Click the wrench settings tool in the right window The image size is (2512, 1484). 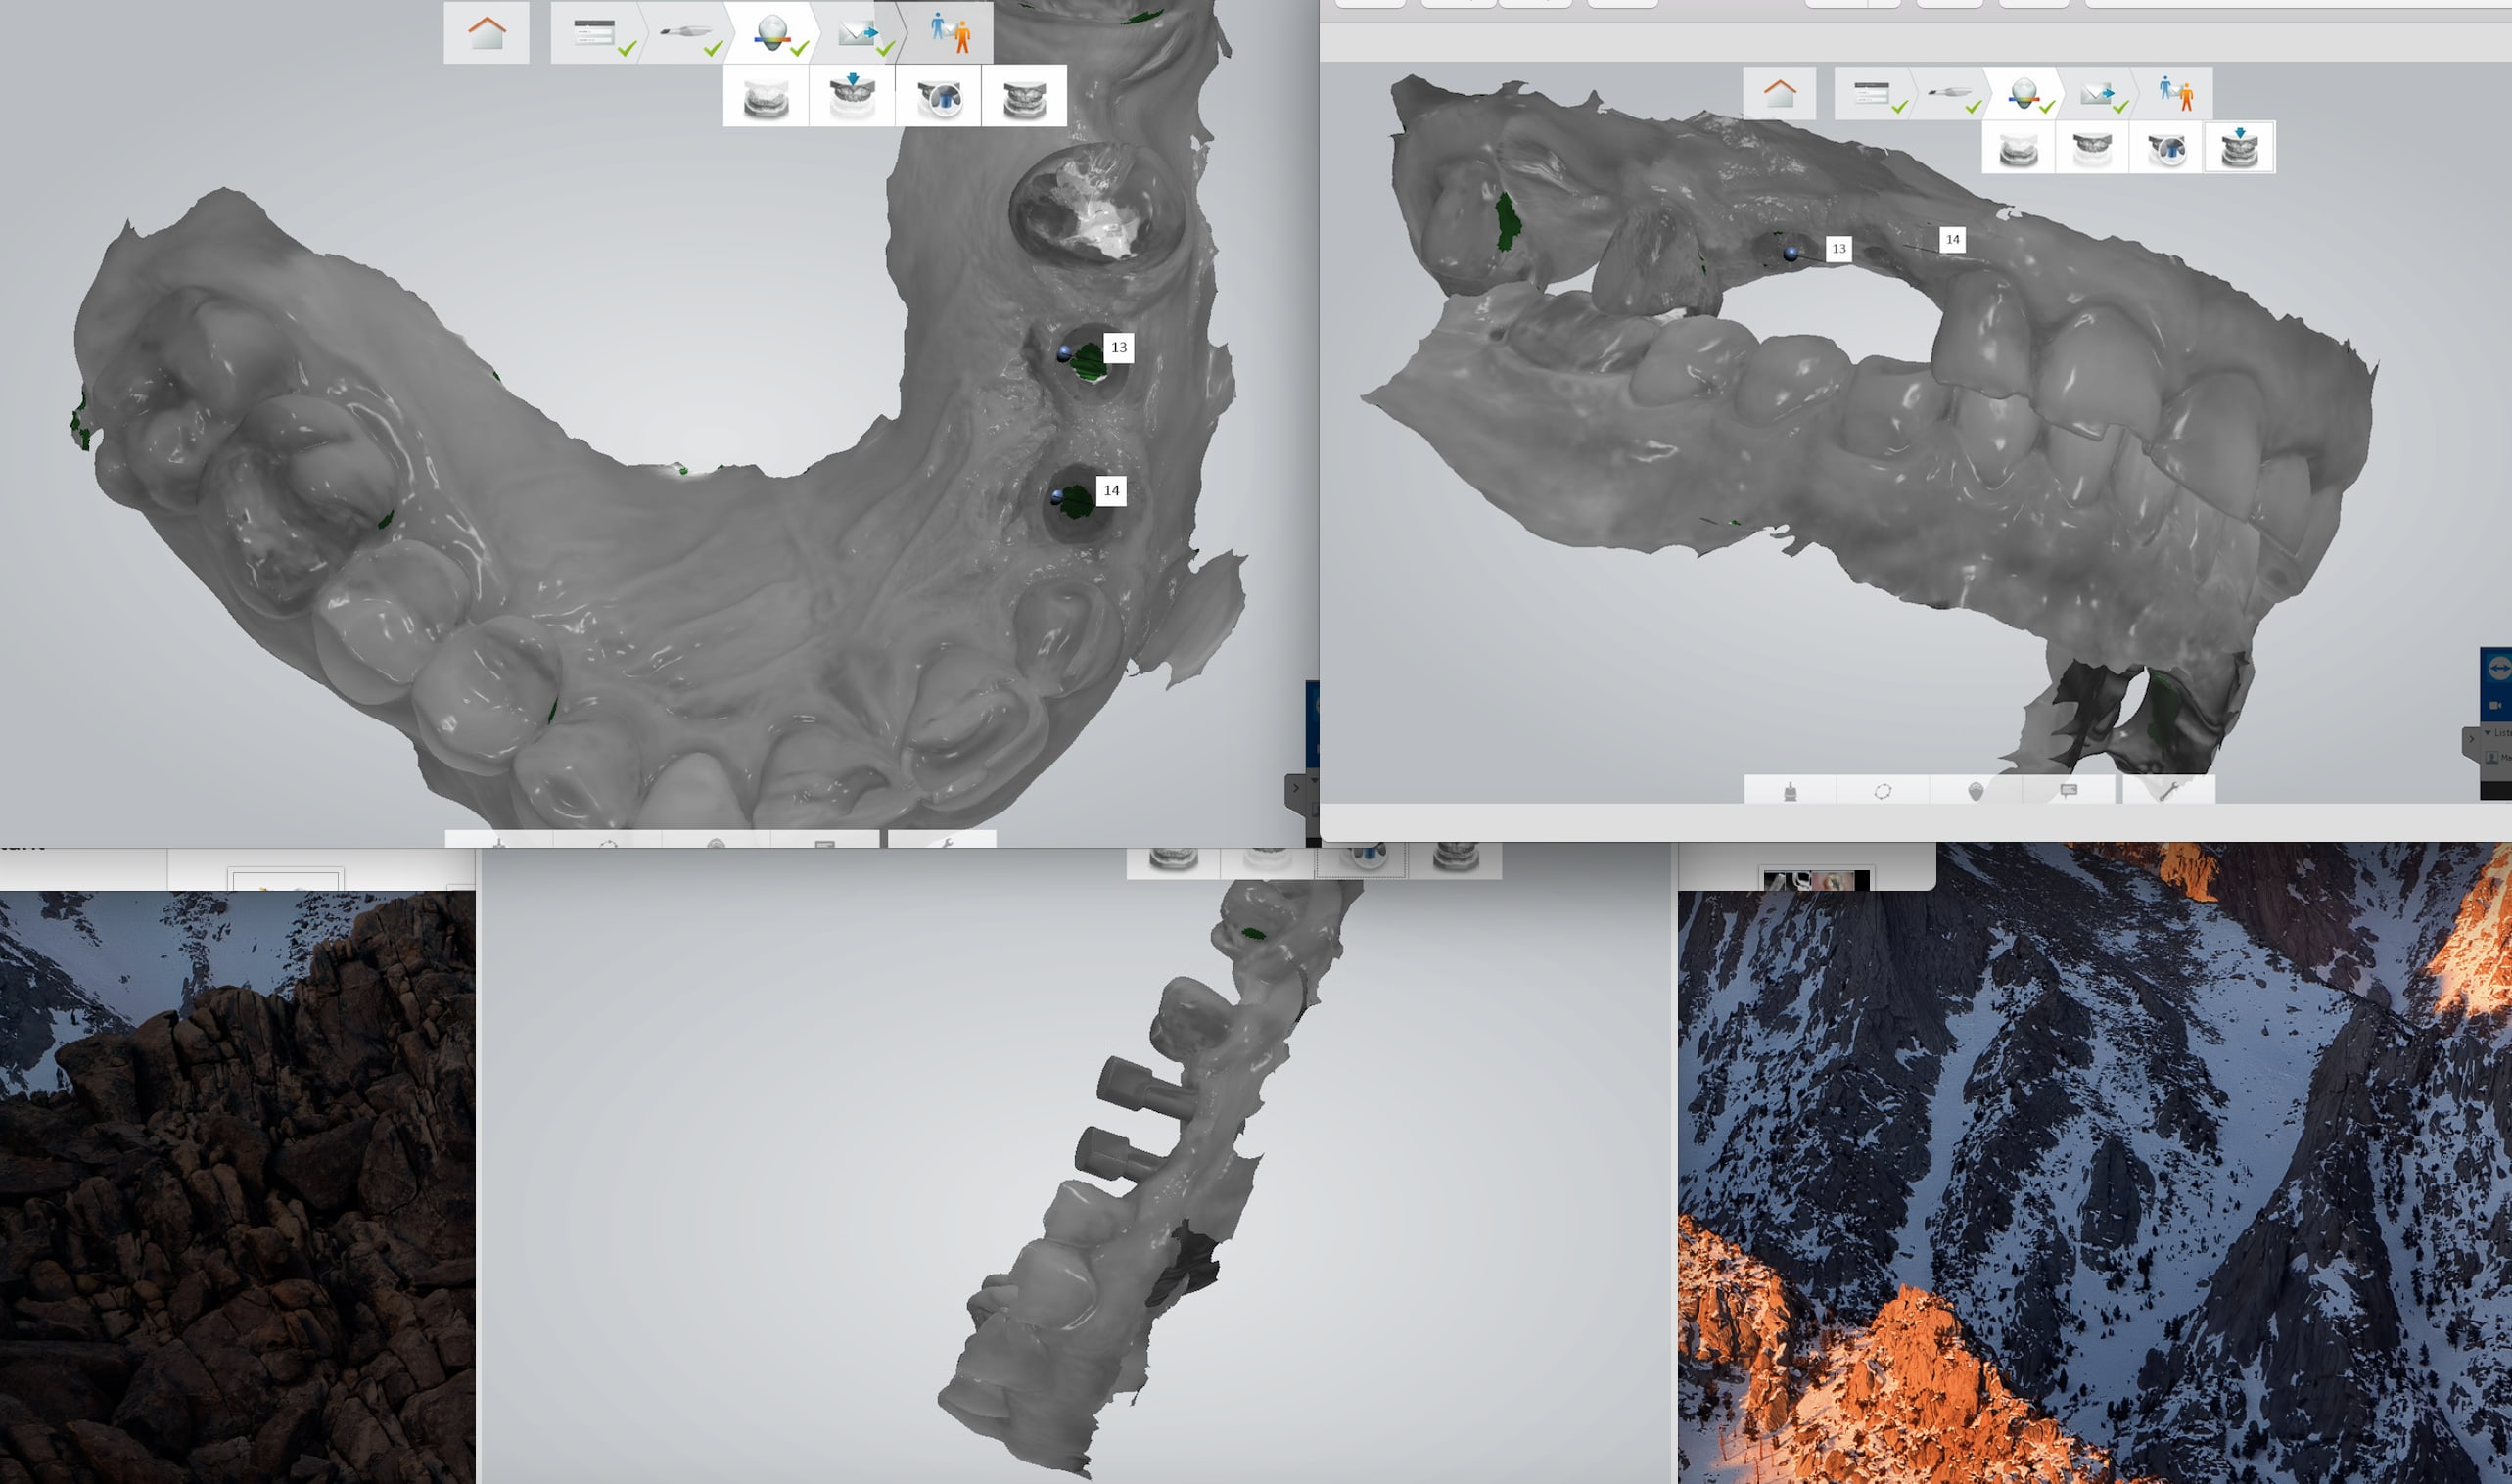2167,791
